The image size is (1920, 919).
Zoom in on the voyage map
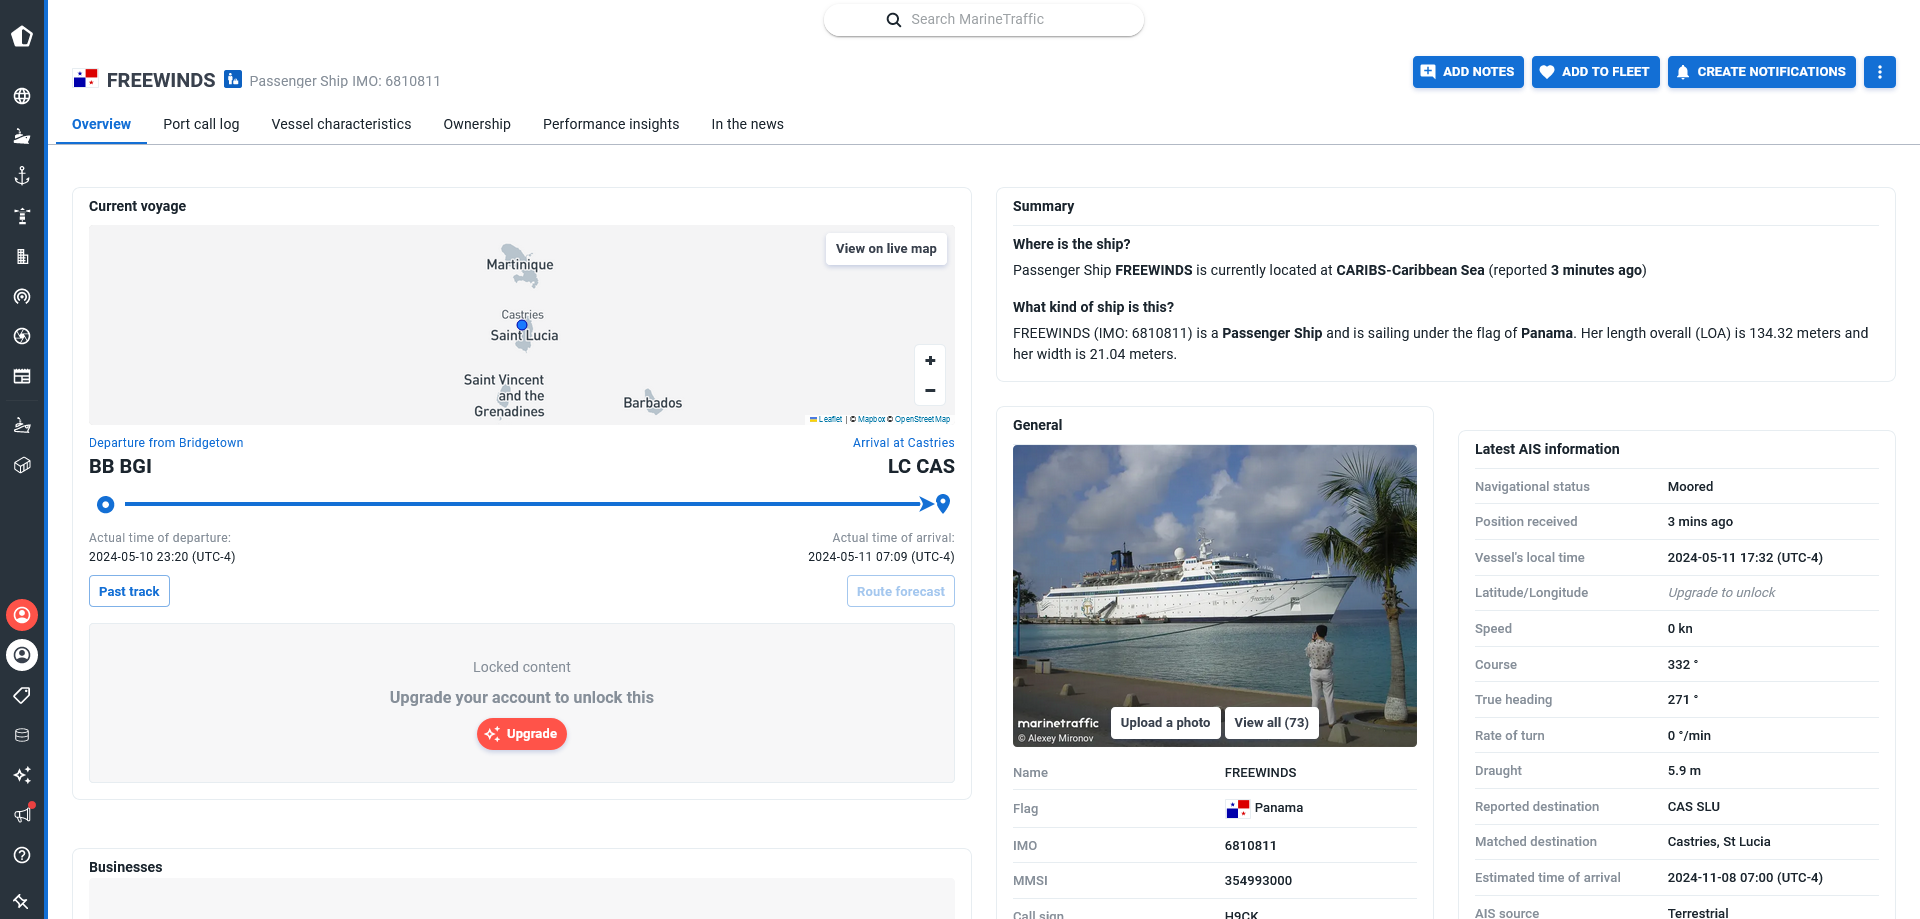930,361
